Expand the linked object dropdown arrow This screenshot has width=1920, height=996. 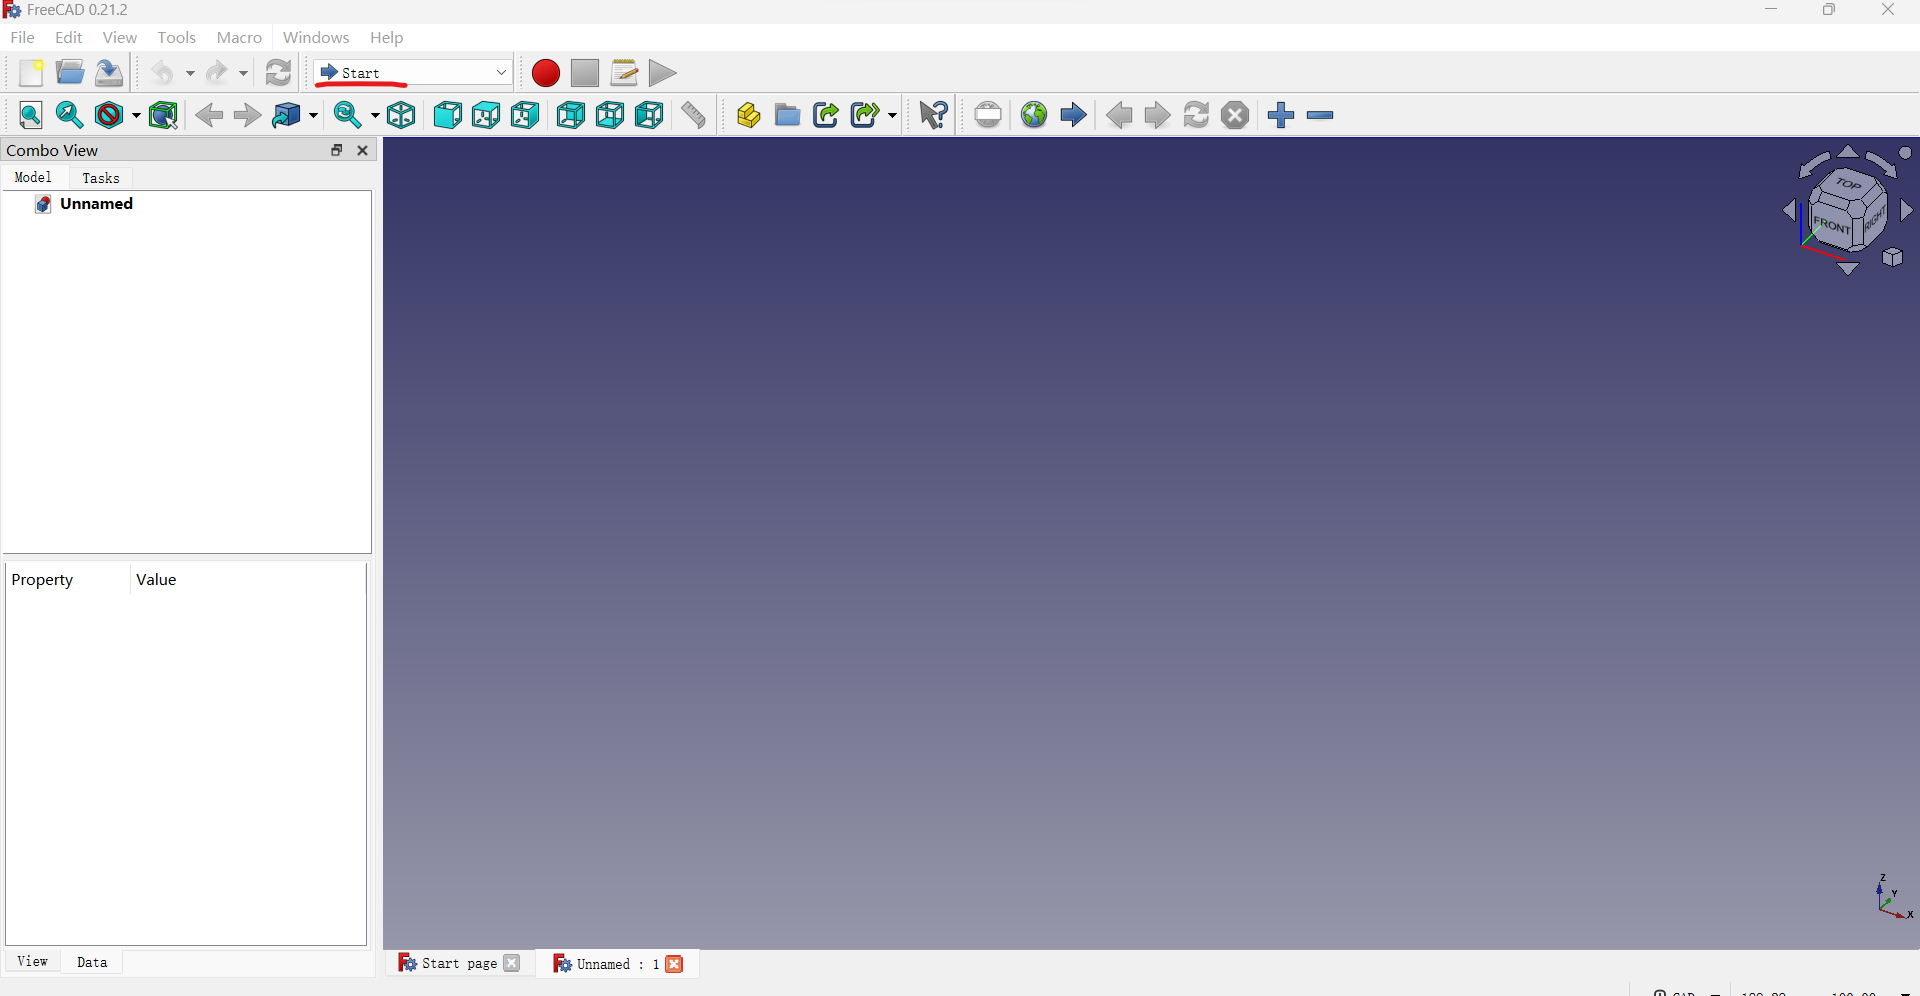tap(313, 115)
